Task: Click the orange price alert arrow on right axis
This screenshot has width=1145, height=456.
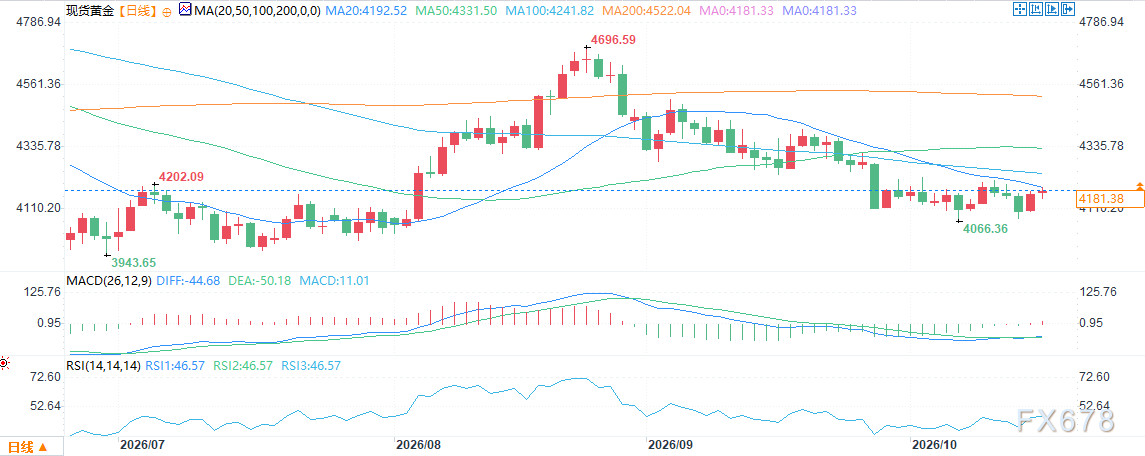Action: pos(1138,186)
